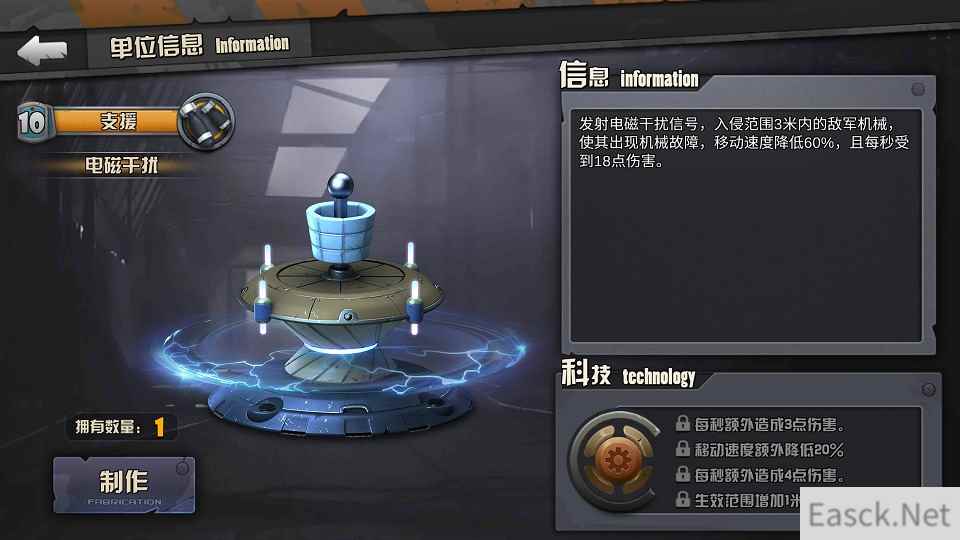Tap lock beside 移动速度额外降低20%

click(683, 449)
